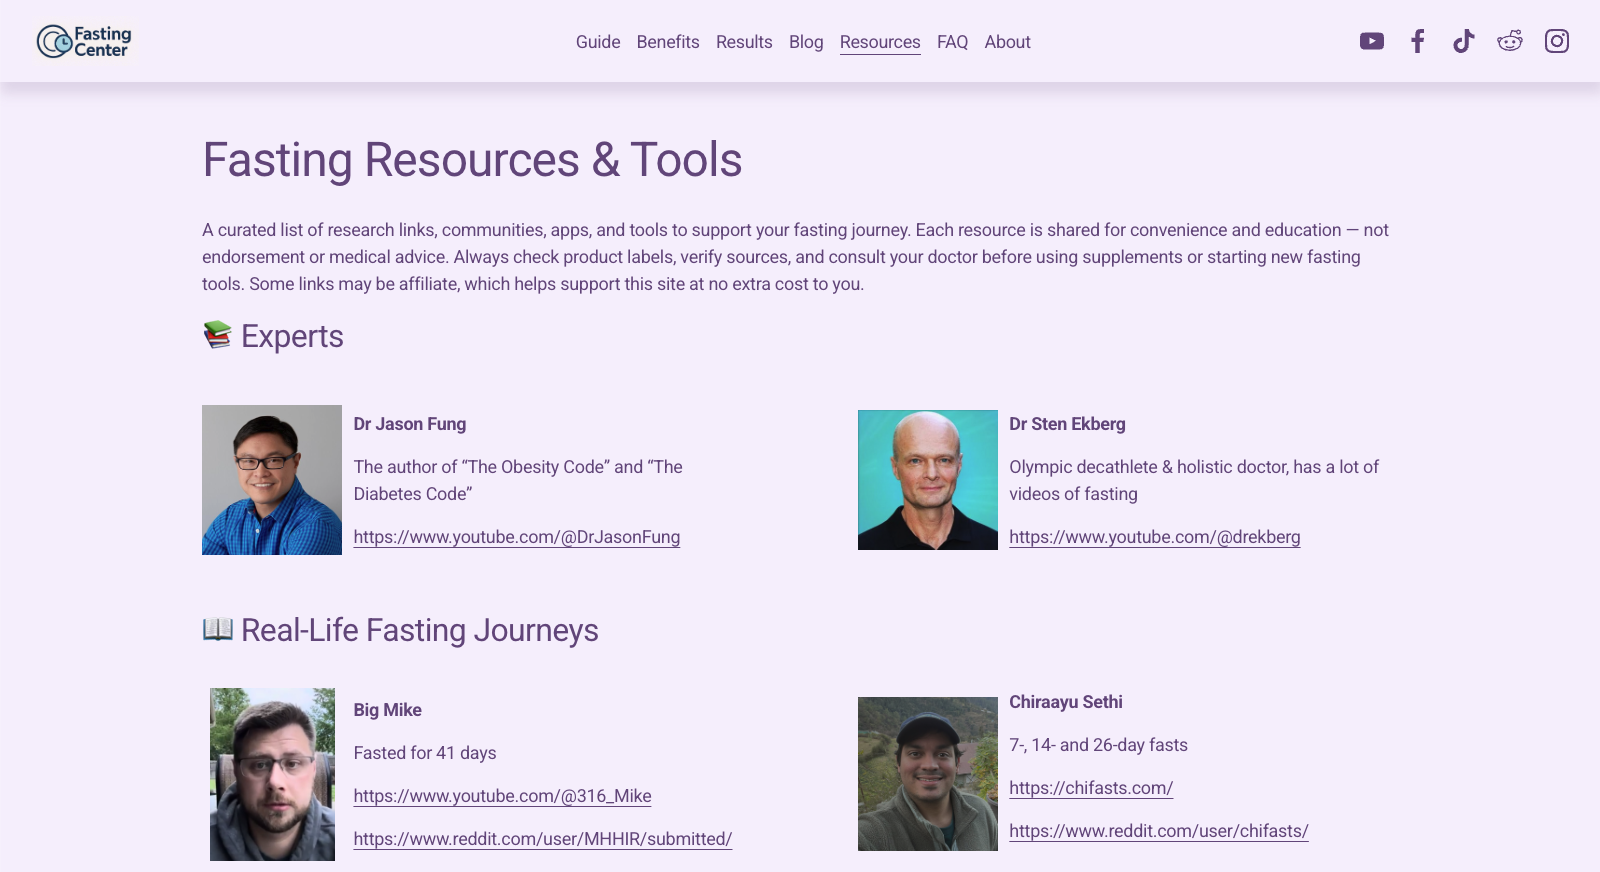Open the chifasts Reddit user link
This screenshot has height=872, width=1600.
tap(1159, 831)
